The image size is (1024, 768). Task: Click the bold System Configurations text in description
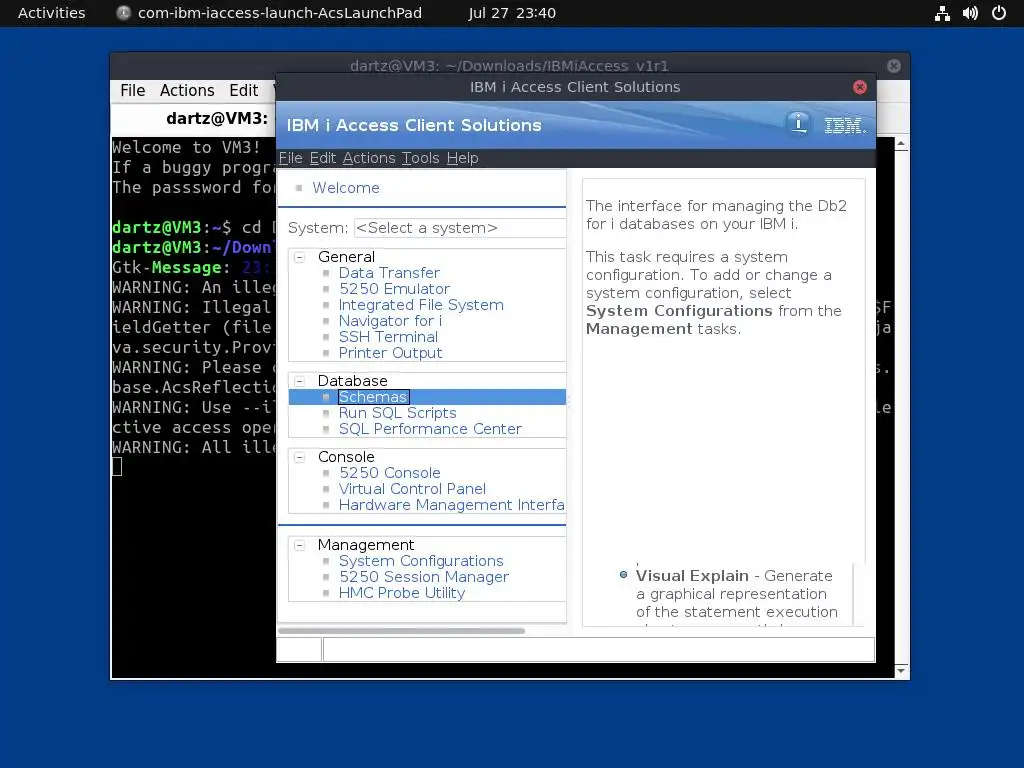679,311
